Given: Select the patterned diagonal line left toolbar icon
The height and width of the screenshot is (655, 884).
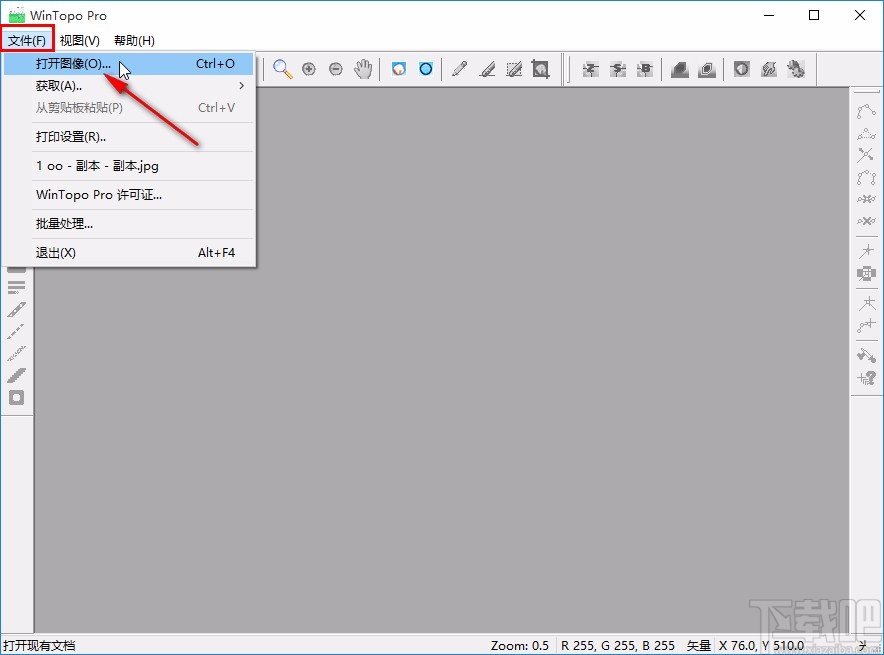Looking at the screenshot, I should [16, 353].
